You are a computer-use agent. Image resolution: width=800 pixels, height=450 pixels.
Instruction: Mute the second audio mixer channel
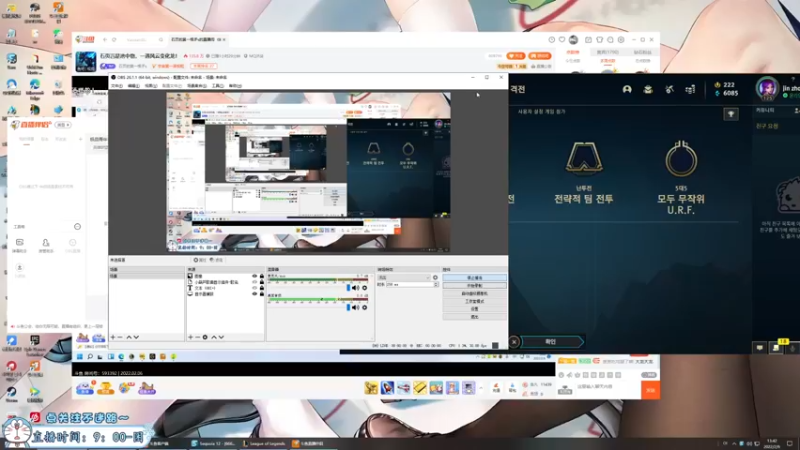click(x=356, y=308)
